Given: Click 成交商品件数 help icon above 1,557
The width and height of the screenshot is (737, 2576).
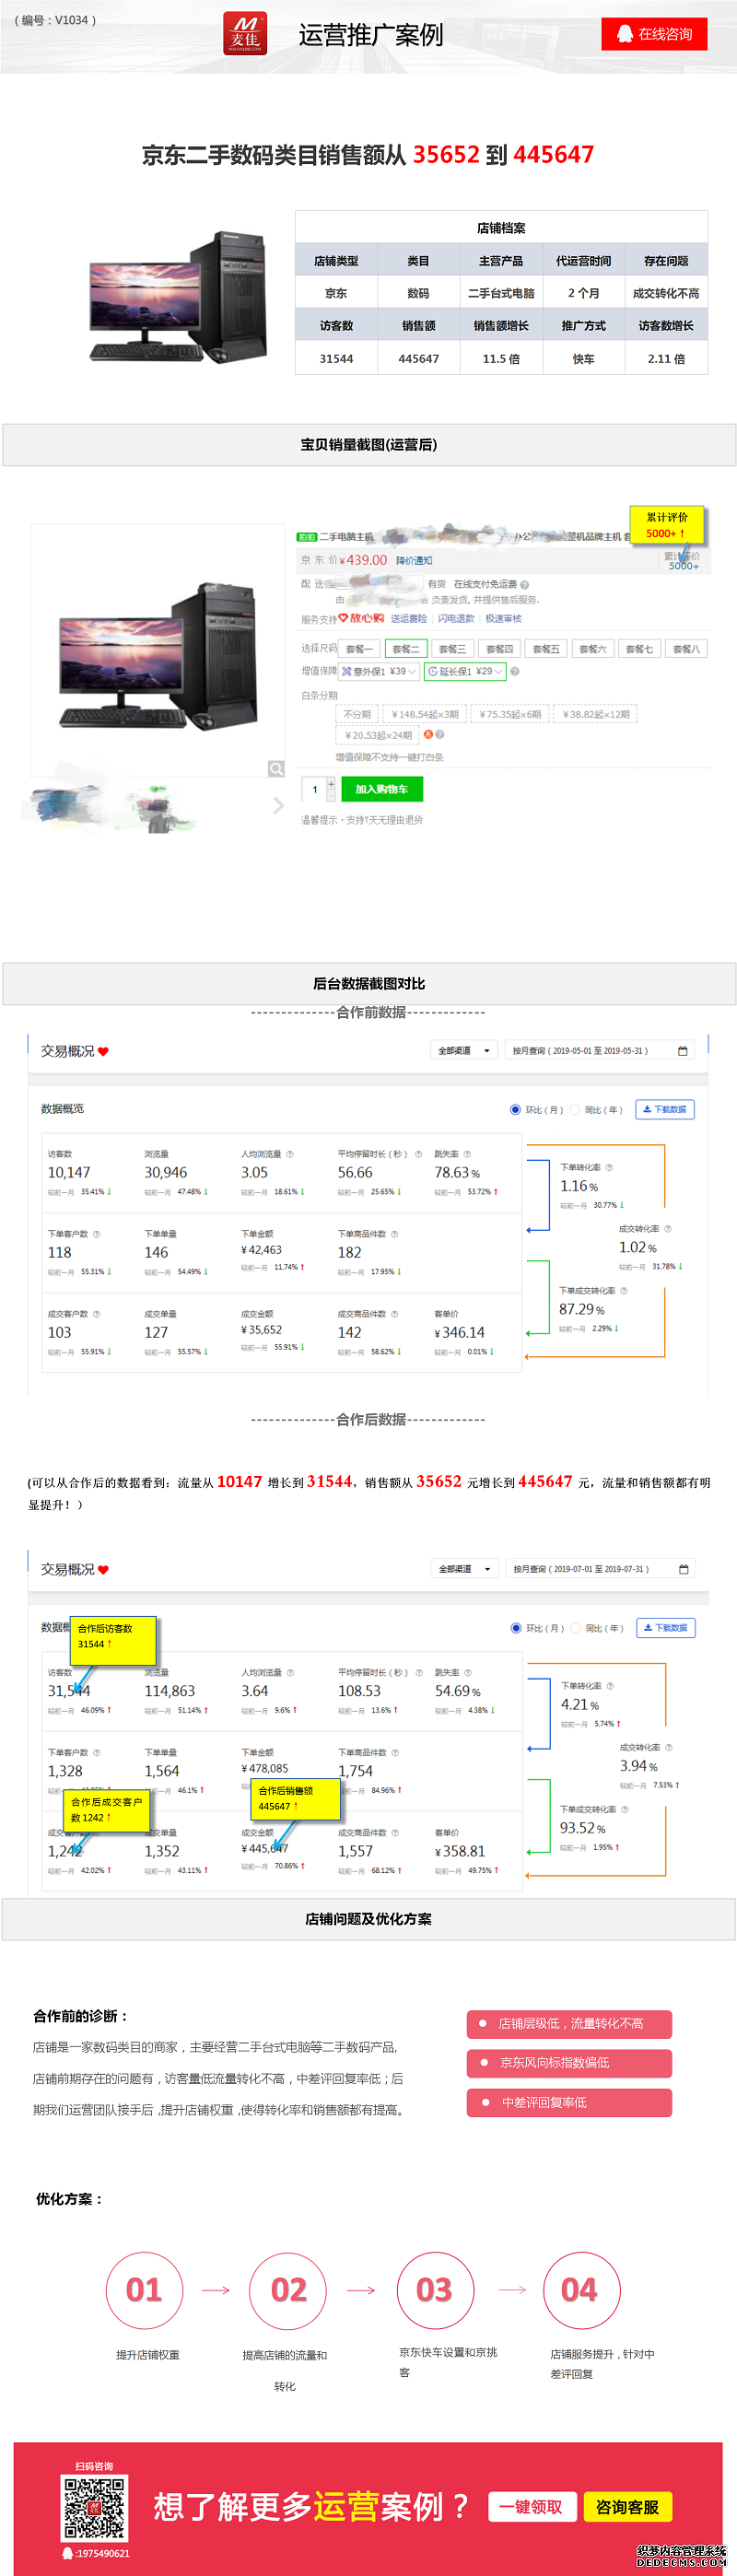Looking at the screenshot, I should click(x=394, y=1833).
